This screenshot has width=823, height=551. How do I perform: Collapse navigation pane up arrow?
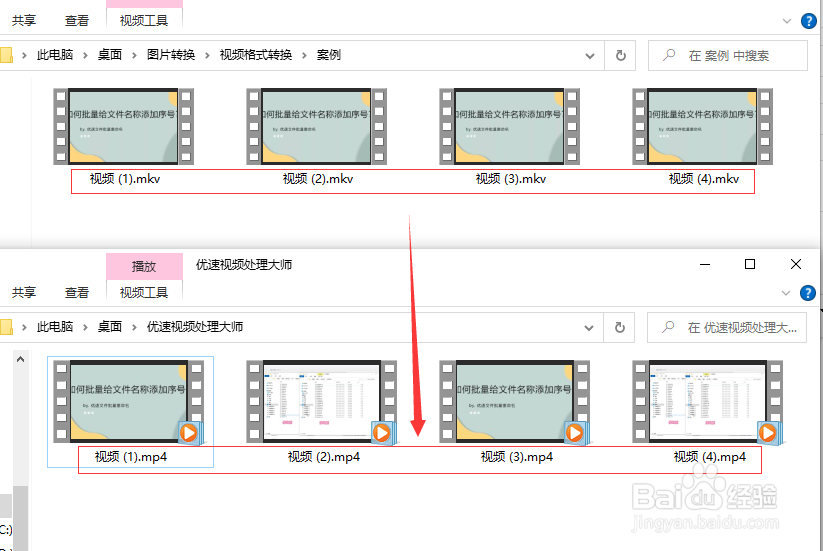[20, 359]
